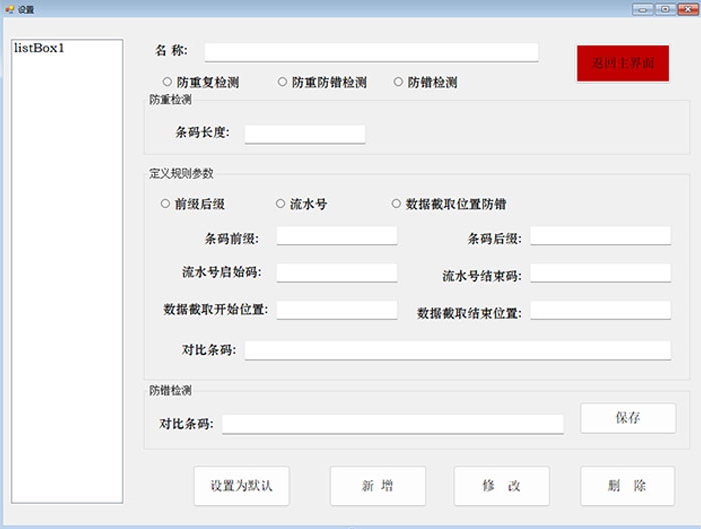The image size is (701, 529).
Task: Minimize the 设置 window
Action: coord(642,9)
